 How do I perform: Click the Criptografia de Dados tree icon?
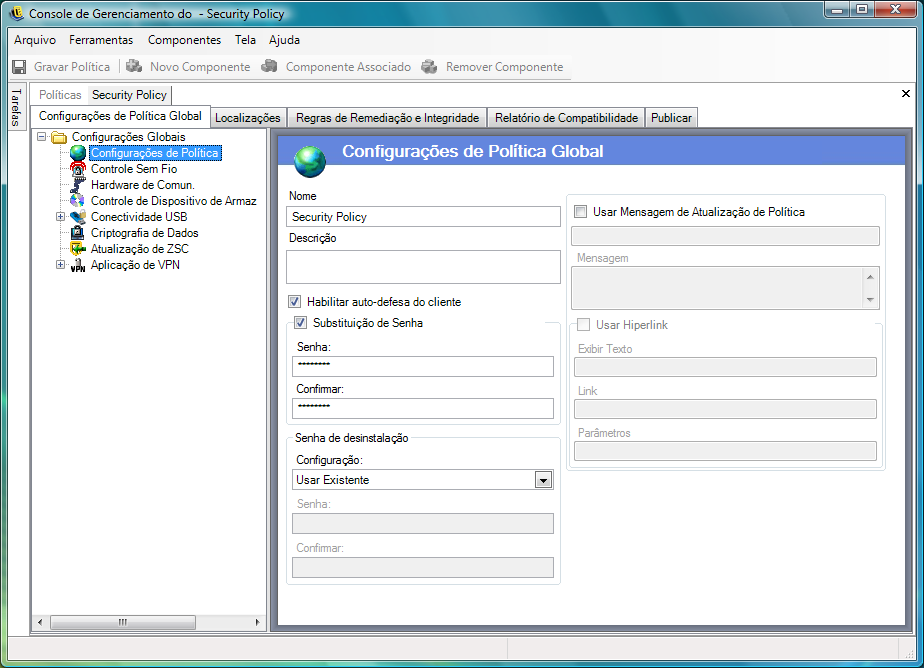tap(78, 233)
